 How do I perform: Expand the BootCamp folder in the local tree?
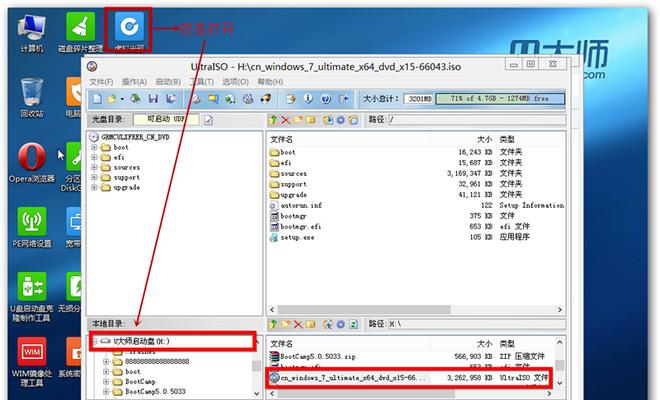[106, 382]
